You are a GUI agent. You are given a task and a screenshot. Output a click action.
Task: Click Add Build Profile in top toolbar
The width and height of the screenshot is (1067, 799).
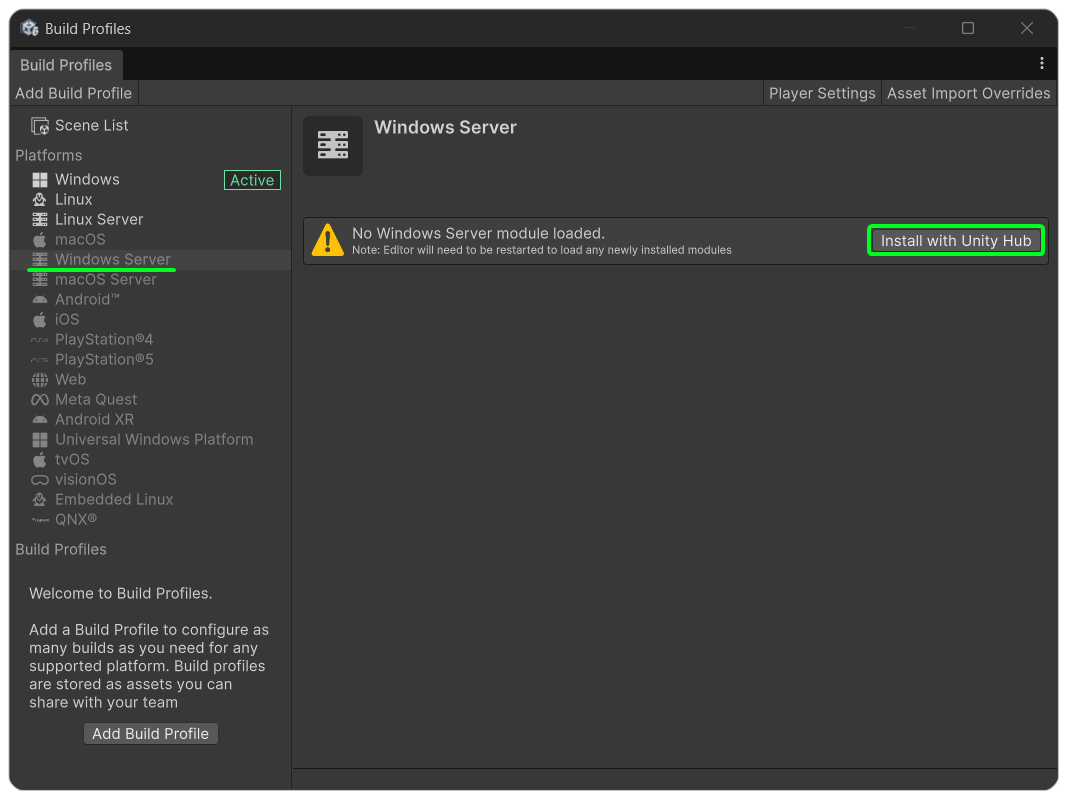tap(74, 93)
